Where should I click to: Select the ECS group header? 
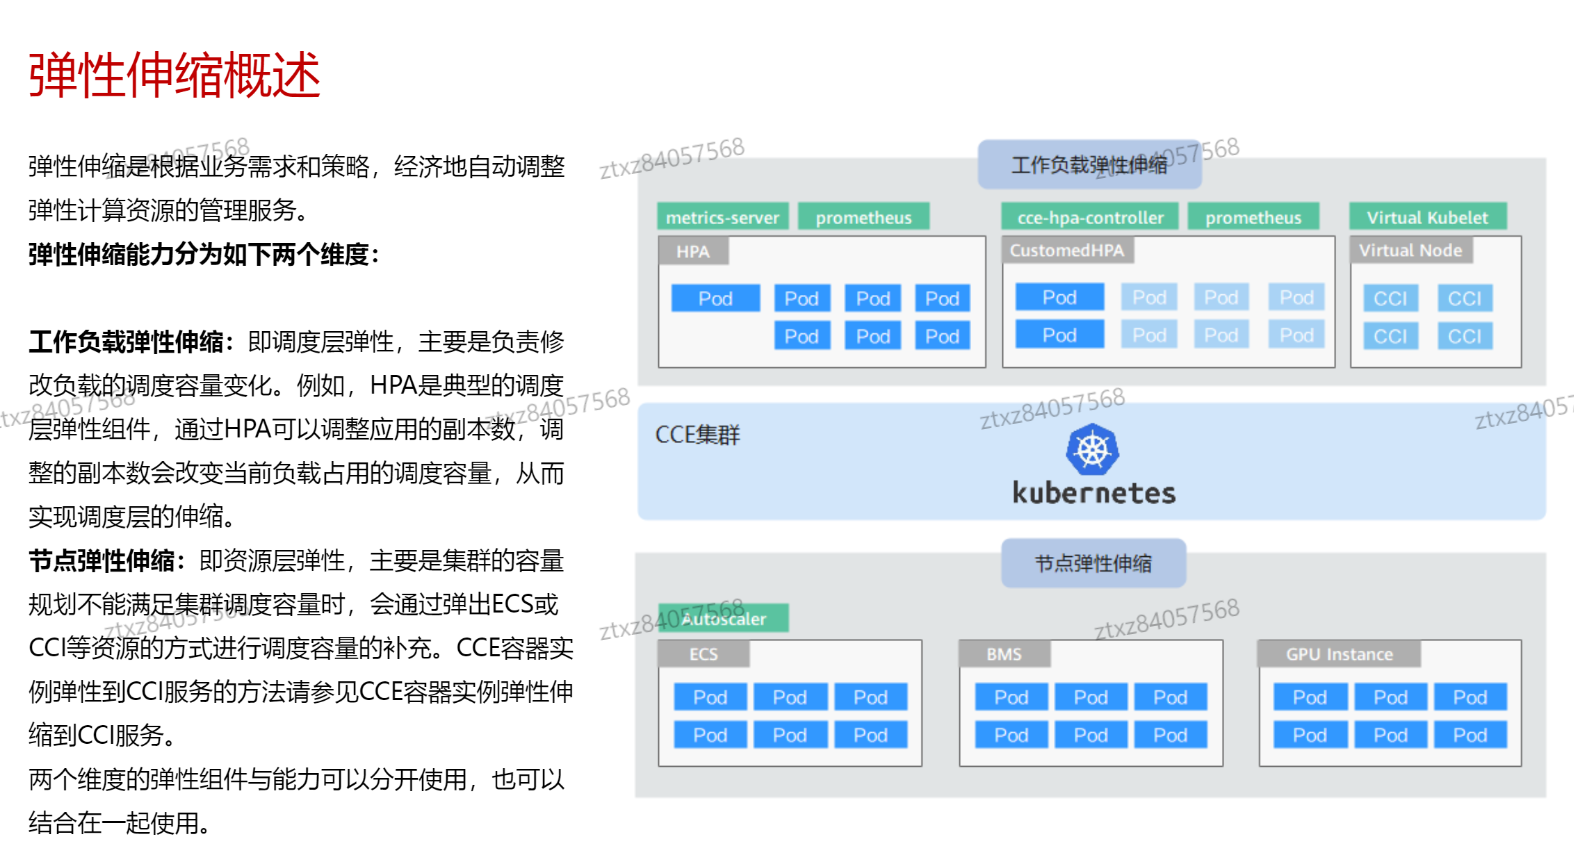point(703,654)
